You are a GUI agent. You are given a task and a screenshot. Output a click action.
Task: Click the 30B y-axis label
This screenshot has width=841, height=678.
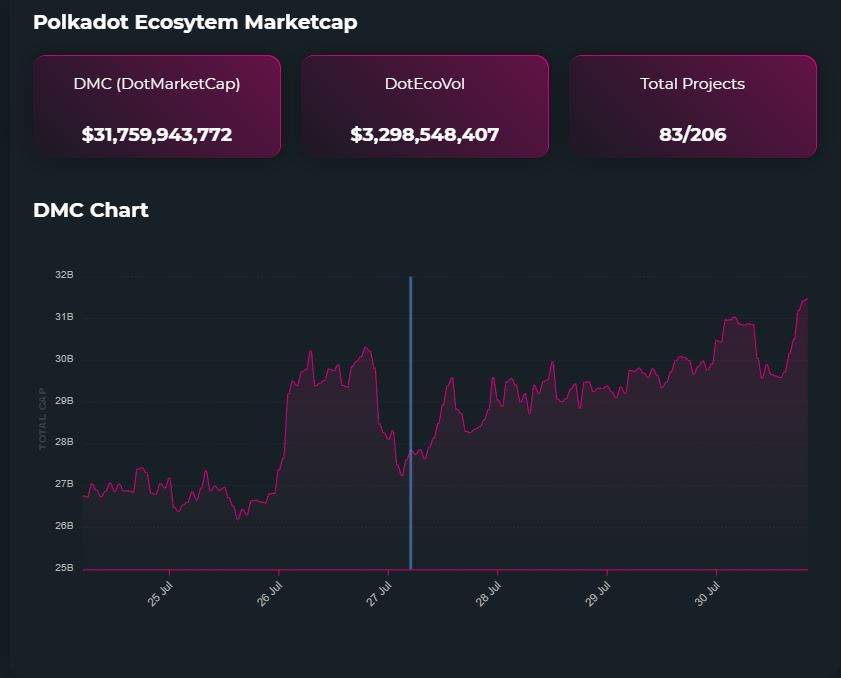pyautogui.click(x=64, y=359)
